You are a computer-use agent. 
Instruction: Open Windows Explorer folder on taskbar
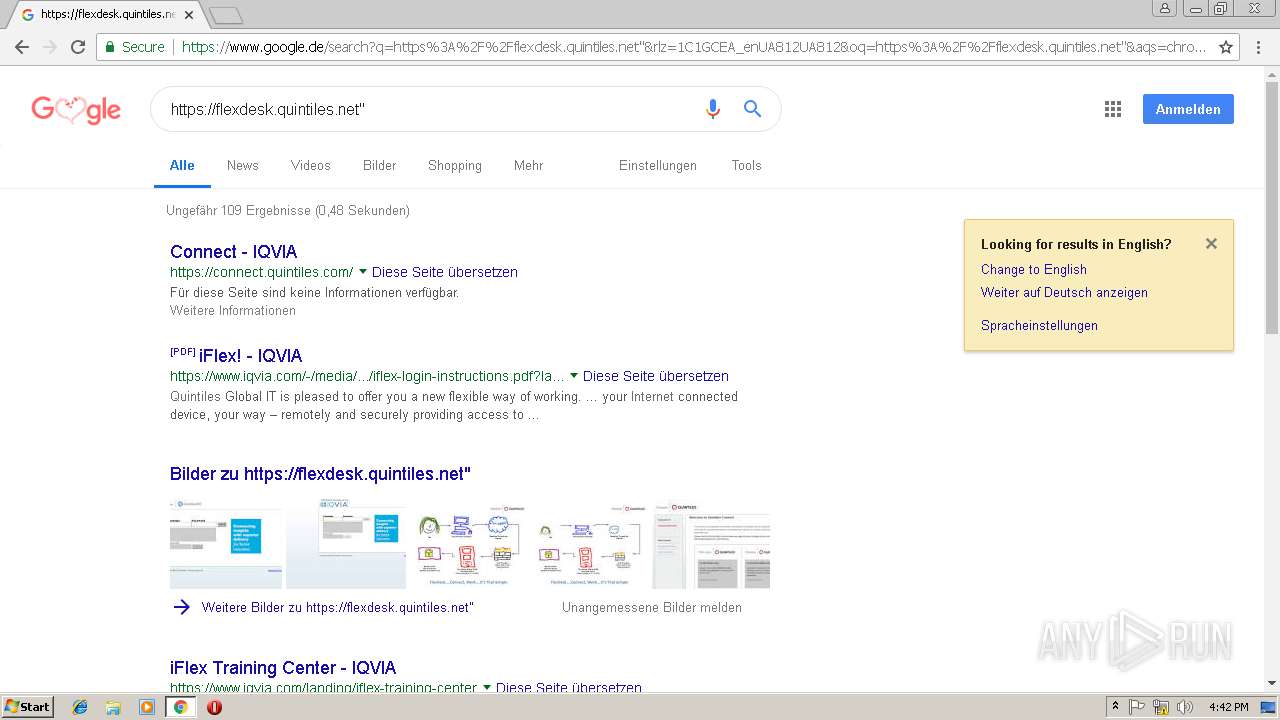[x=113, y=707]
